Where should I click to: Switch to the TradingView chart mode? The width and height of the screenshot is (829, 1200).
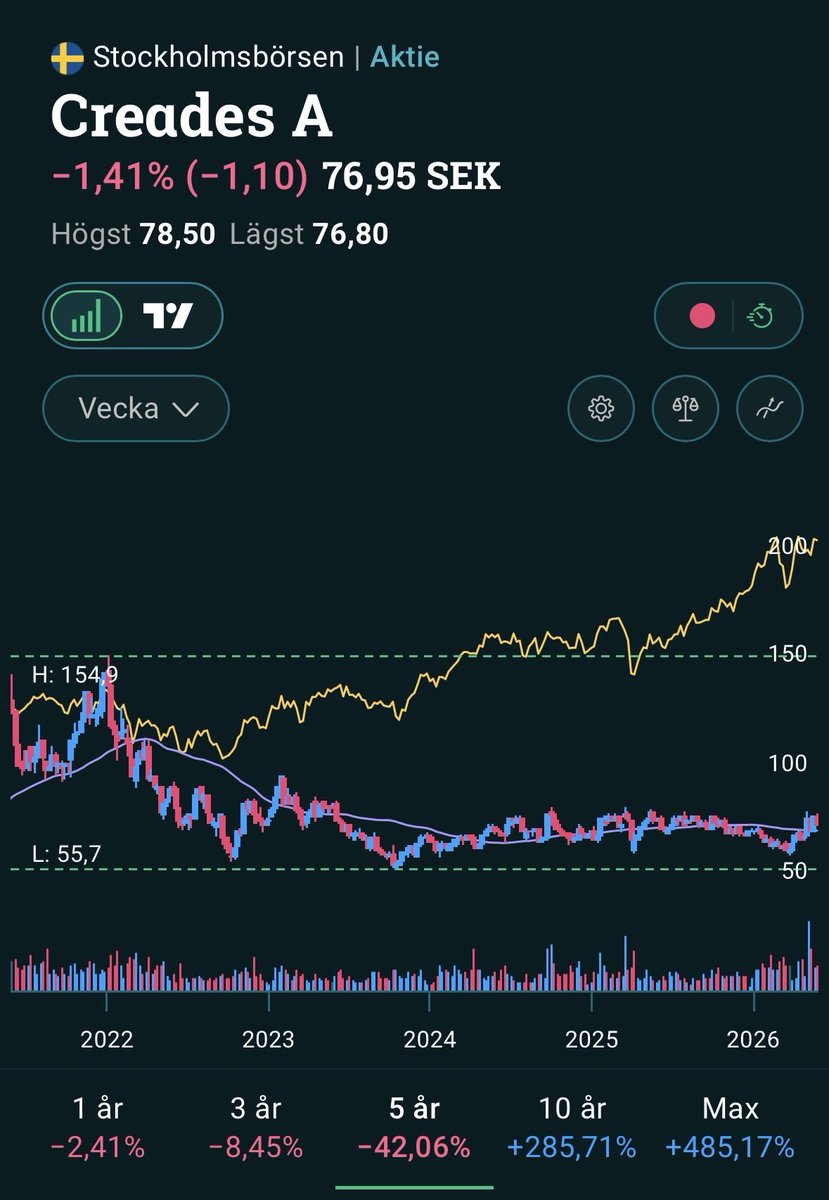click(x=167, y=317)
